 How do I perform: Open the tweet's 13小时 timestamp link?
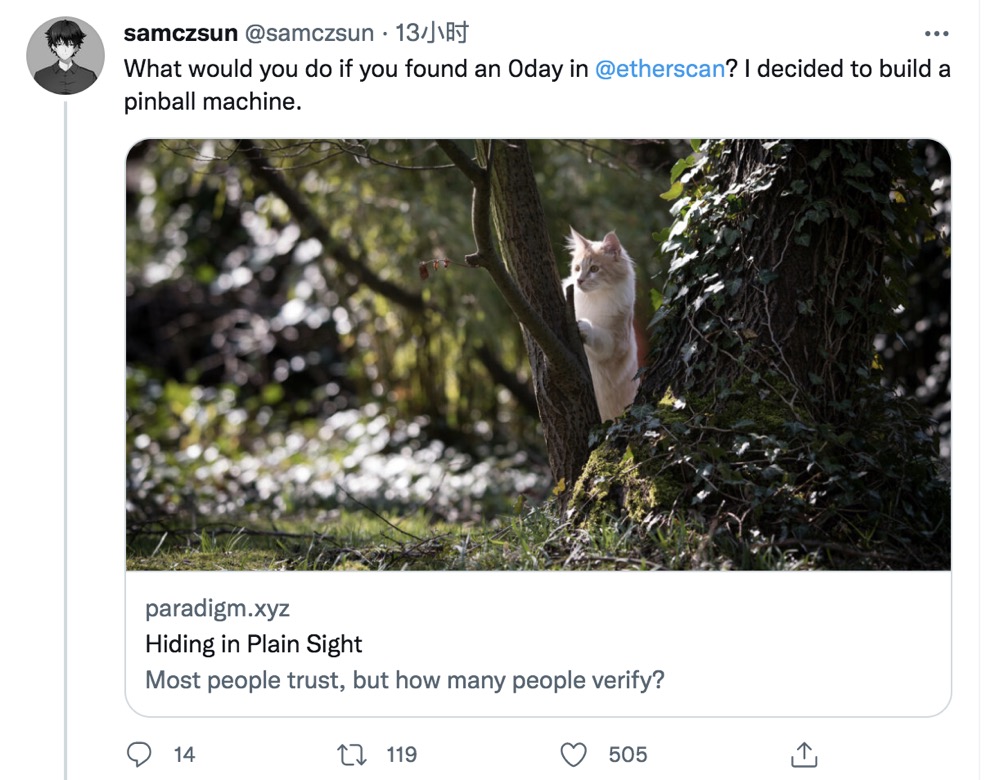point(432,33)
